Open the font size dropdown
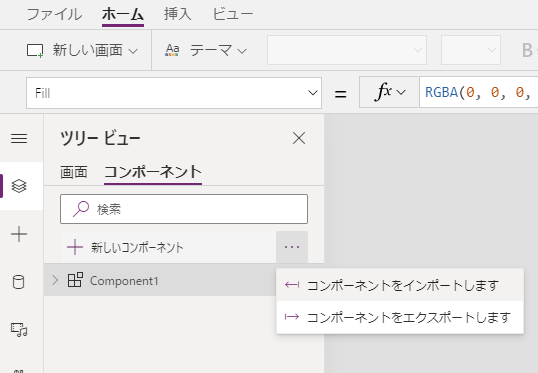 [471, 50]
